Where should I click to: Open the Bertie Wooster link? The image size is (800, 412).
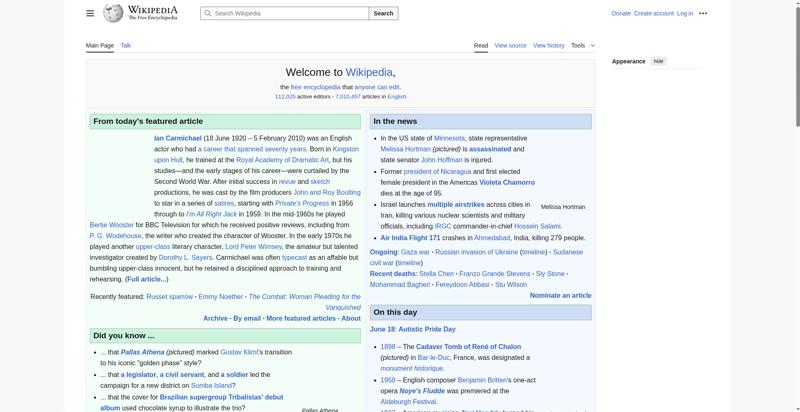(x=112, y=225)
